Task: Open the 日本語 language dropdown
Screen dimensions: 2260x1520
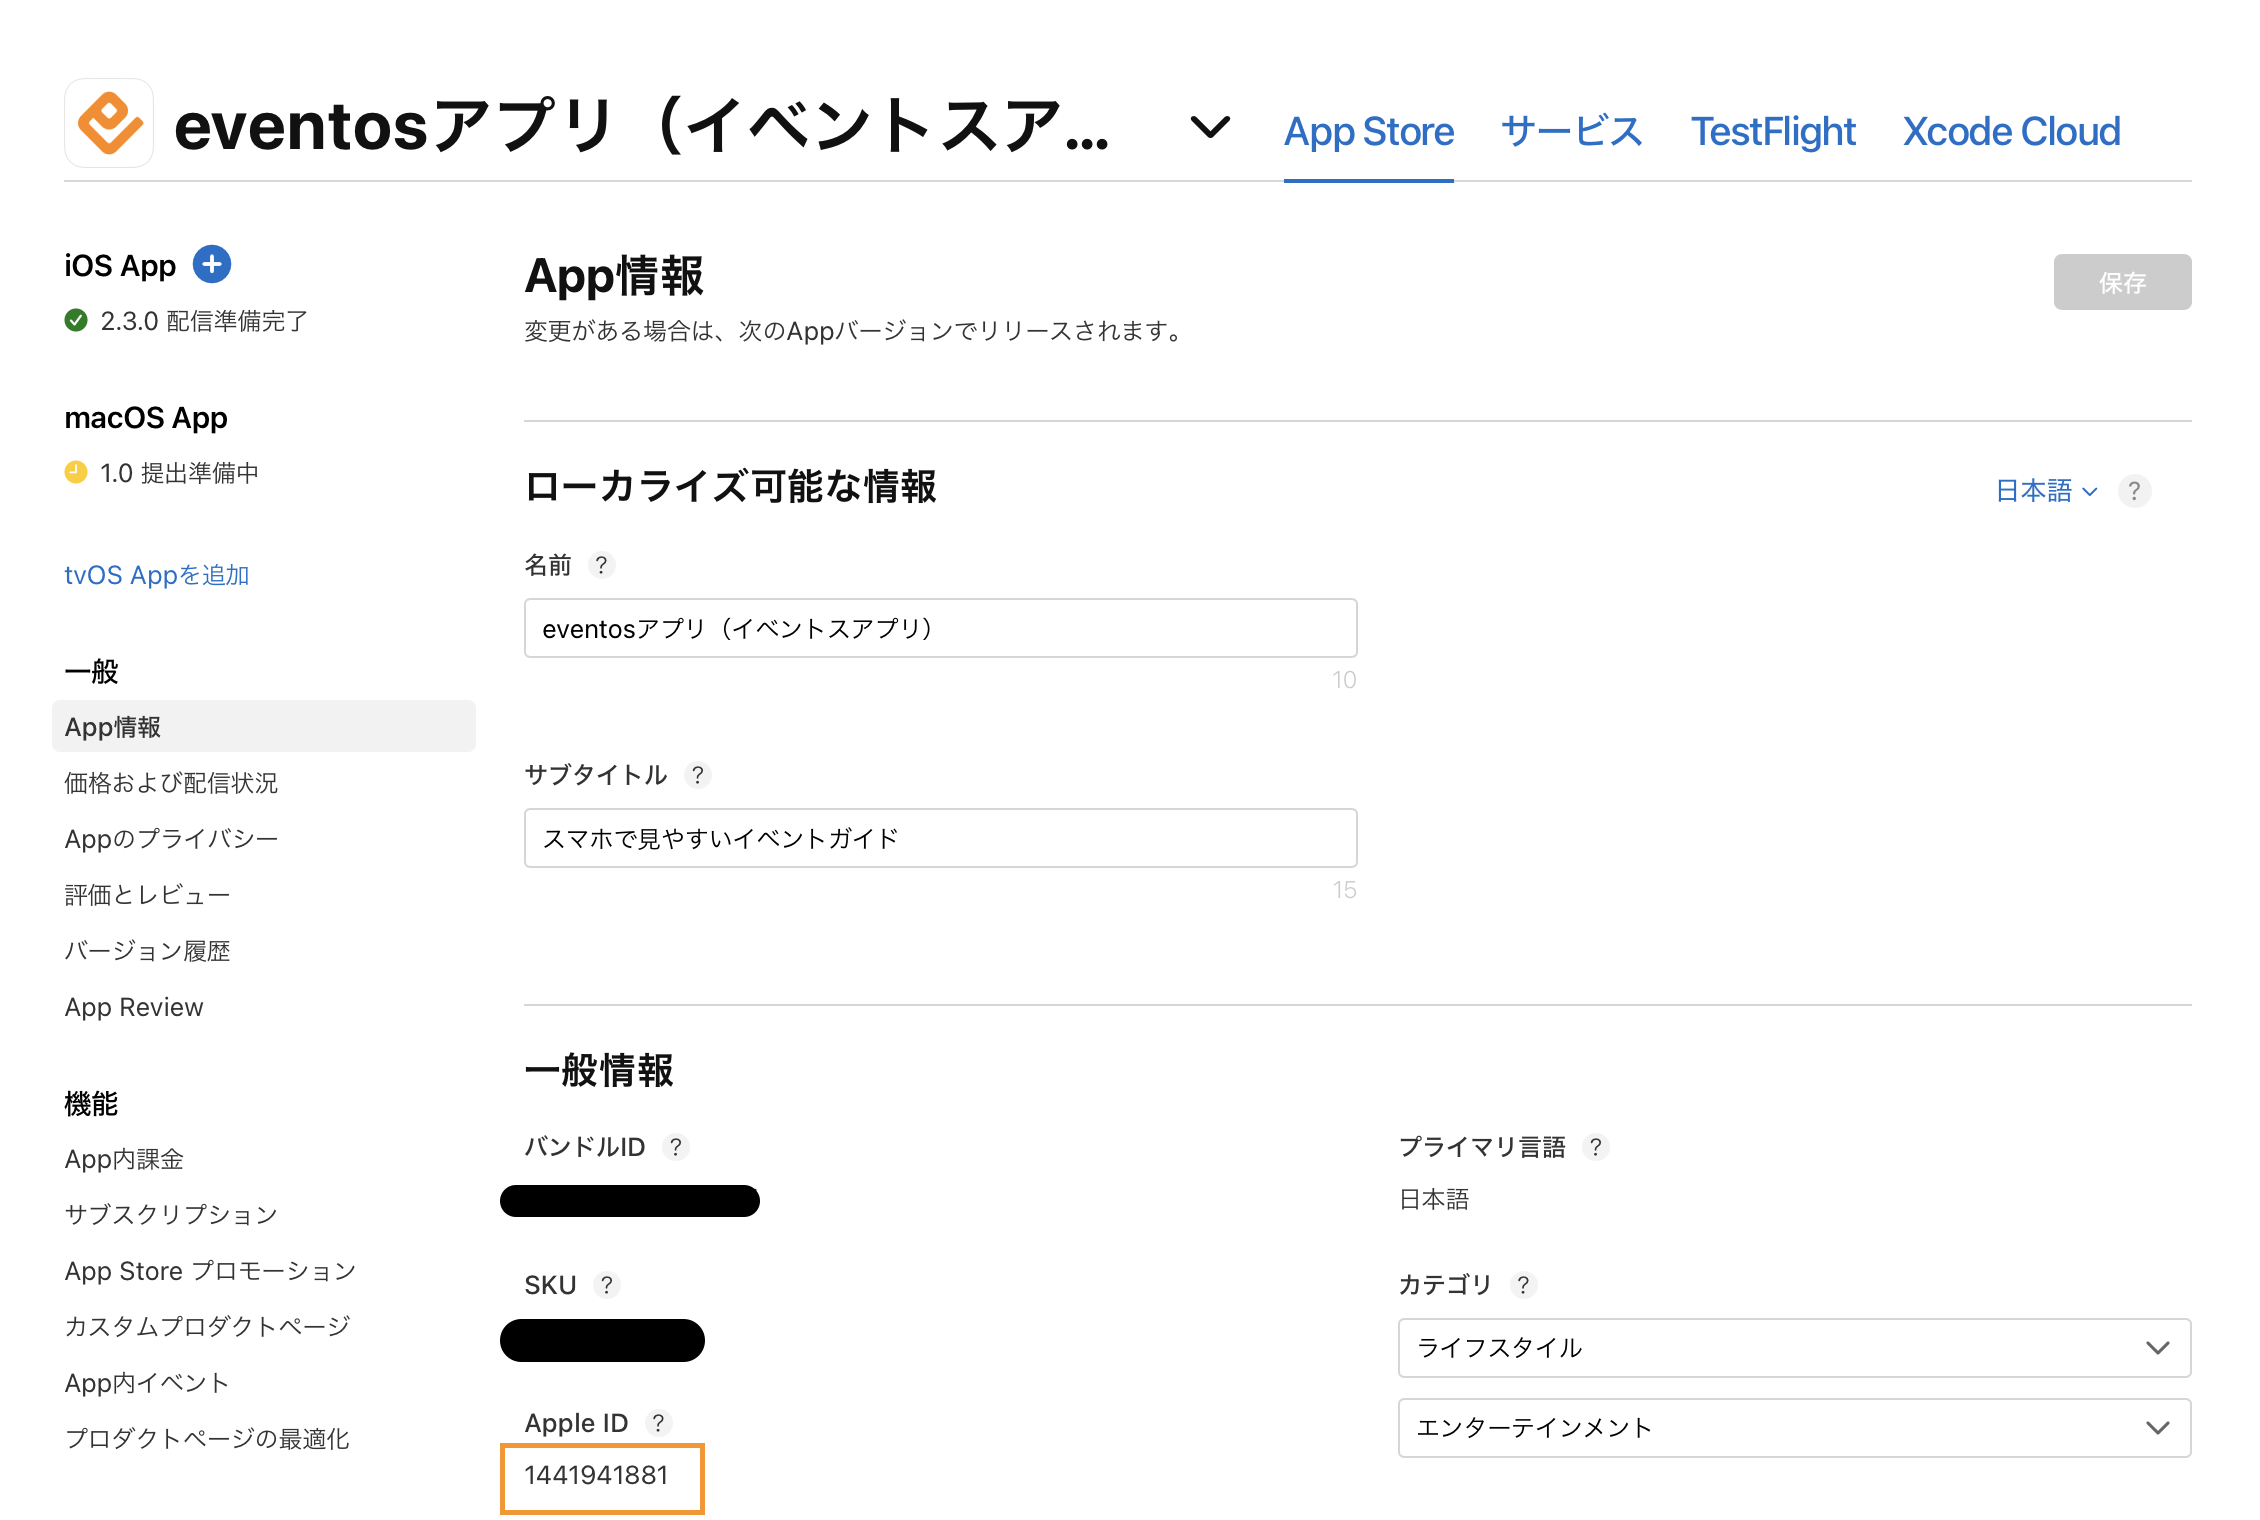Action: (x=2046, y=491)
